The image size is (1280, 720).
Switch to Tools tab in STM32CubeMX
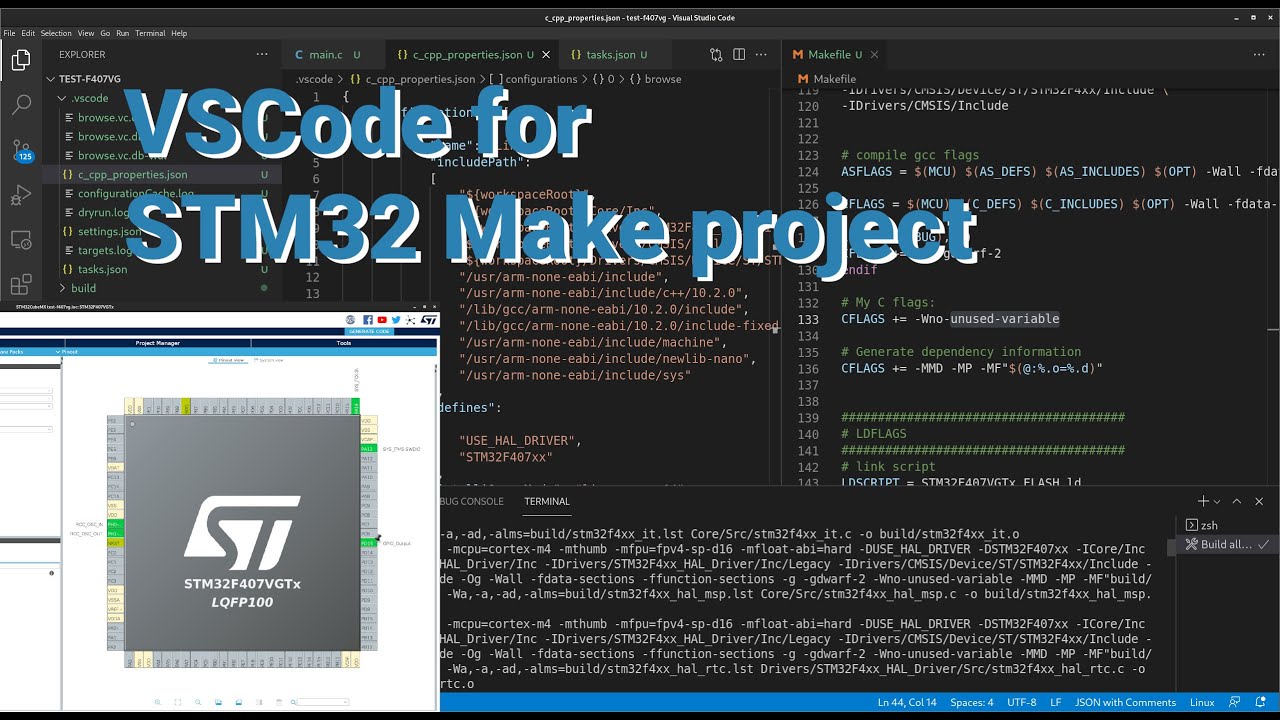344,342
